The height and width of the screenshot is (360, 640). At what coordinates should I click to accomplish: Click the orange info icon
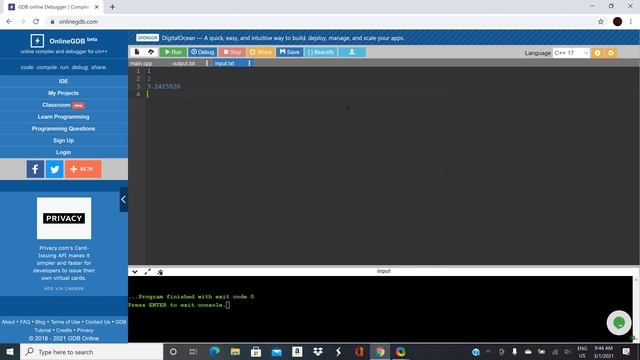(x=598, y=53)
